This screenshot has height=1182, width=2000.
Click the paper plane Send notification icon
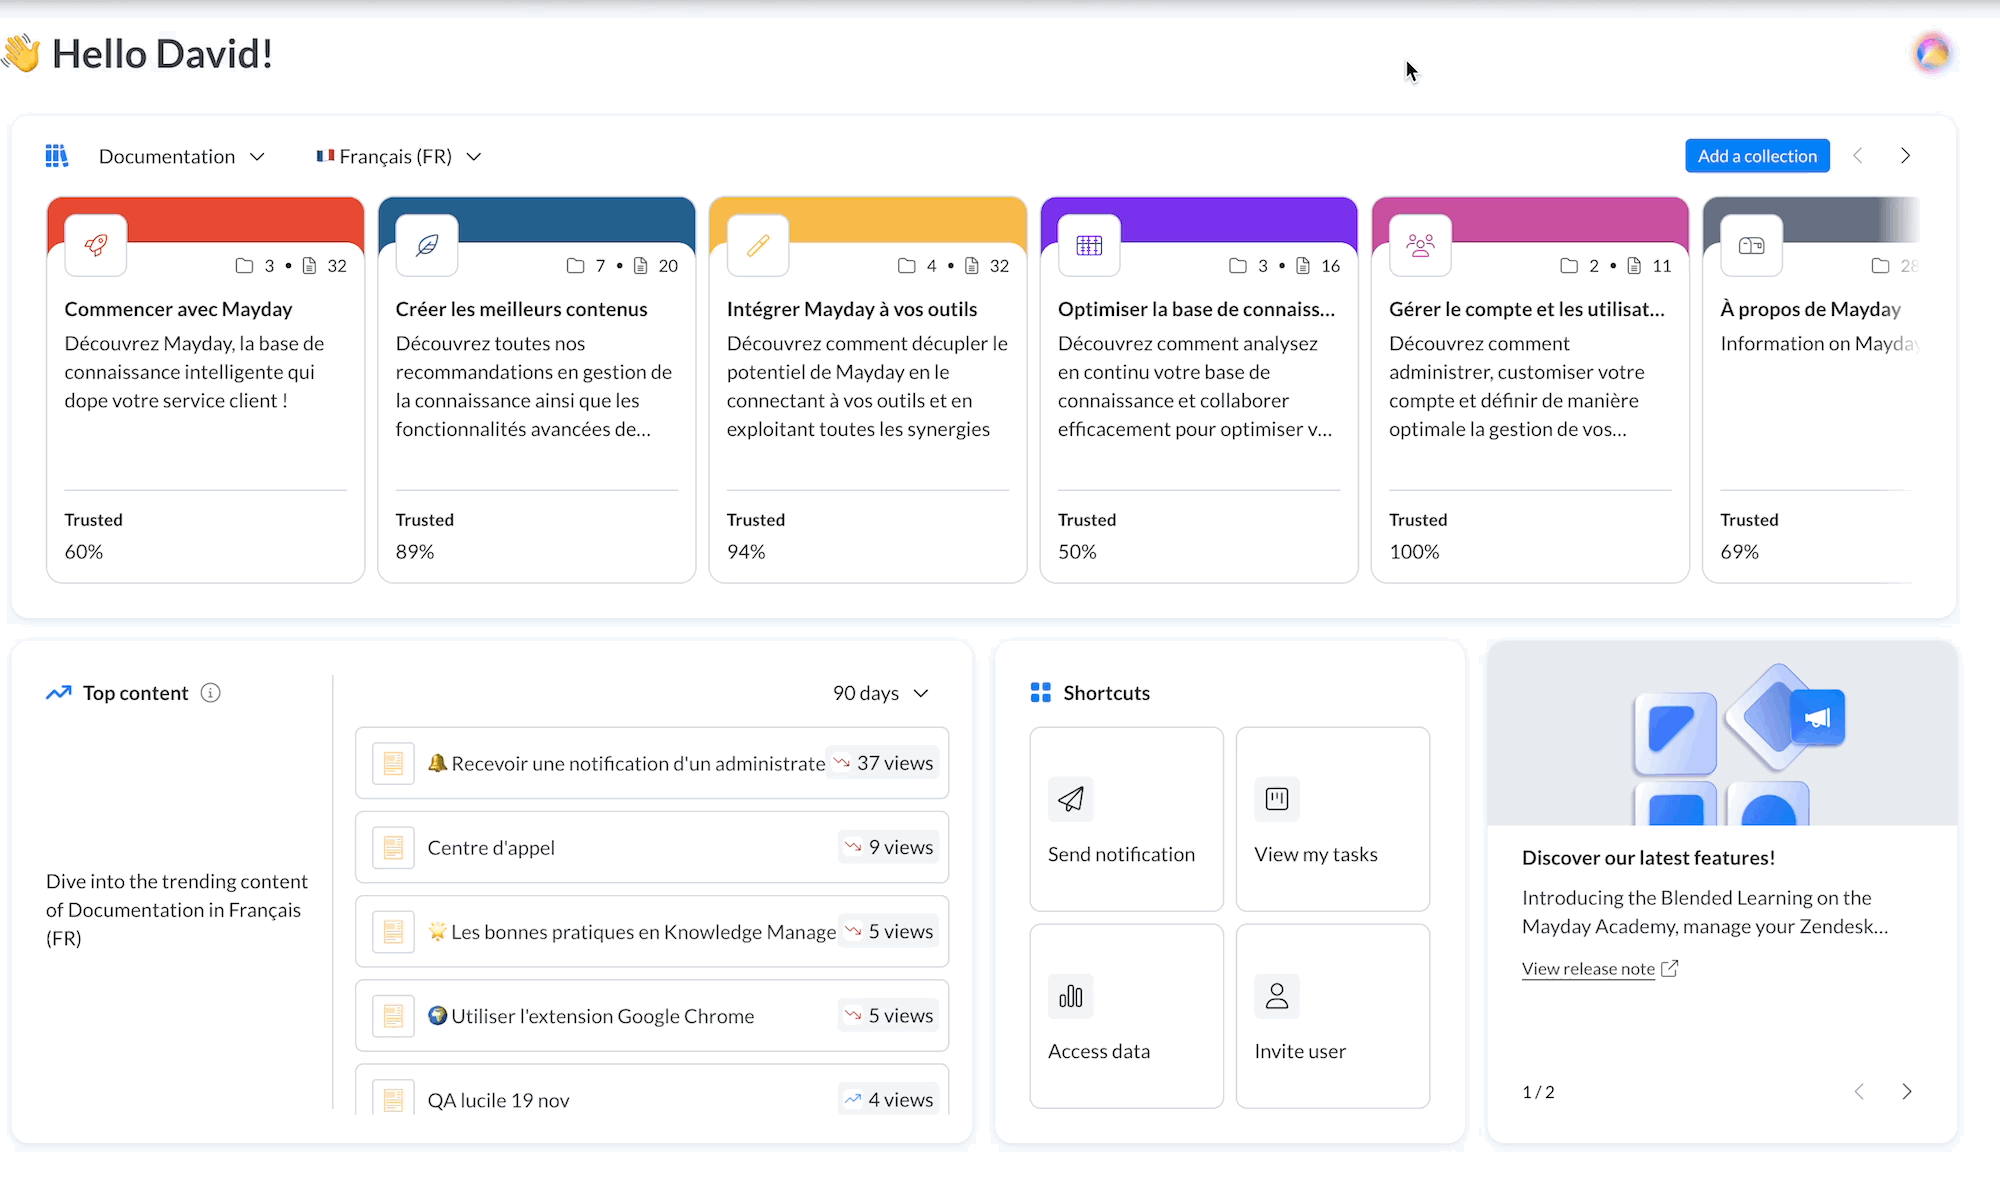coord(1071,799)
